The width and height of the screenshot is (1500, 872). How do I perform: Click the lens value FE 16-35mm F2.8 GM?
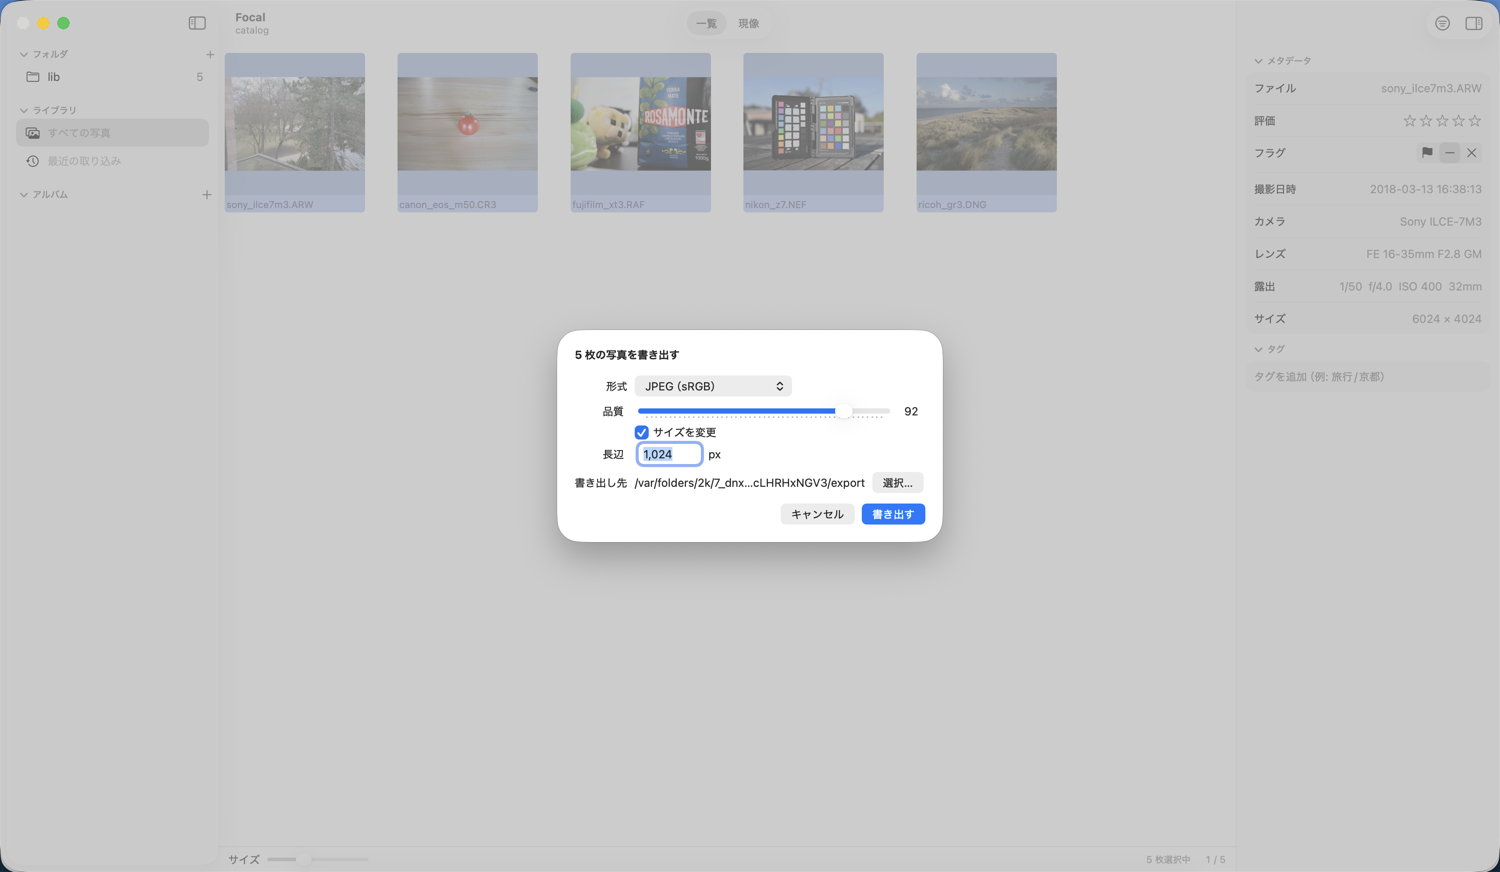[x=1424, y=254]
